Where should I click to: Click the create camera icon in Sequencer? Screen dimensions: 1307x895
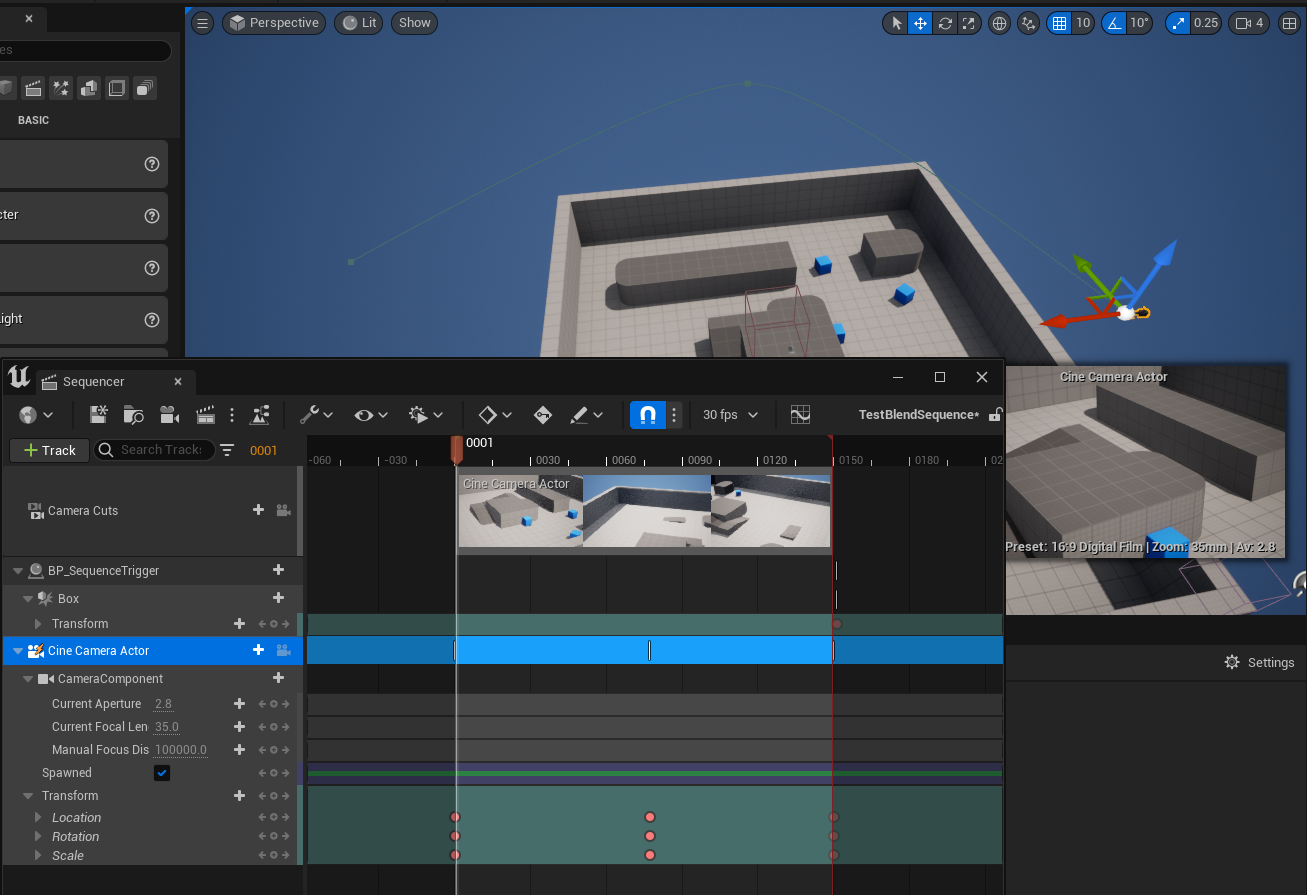click(x=169, y=414)
